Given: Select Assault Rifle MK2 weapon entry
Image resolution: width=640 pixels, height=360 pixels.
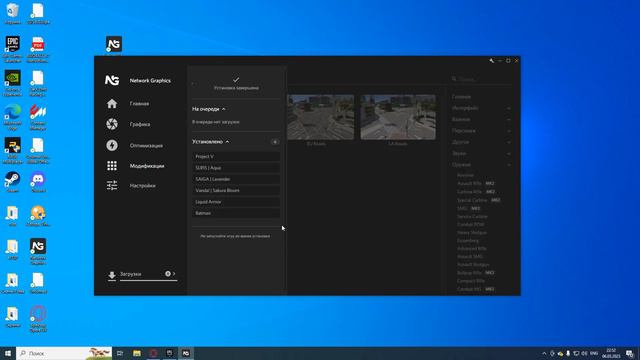Looking at the screenshot, I should tap(476, 184).
